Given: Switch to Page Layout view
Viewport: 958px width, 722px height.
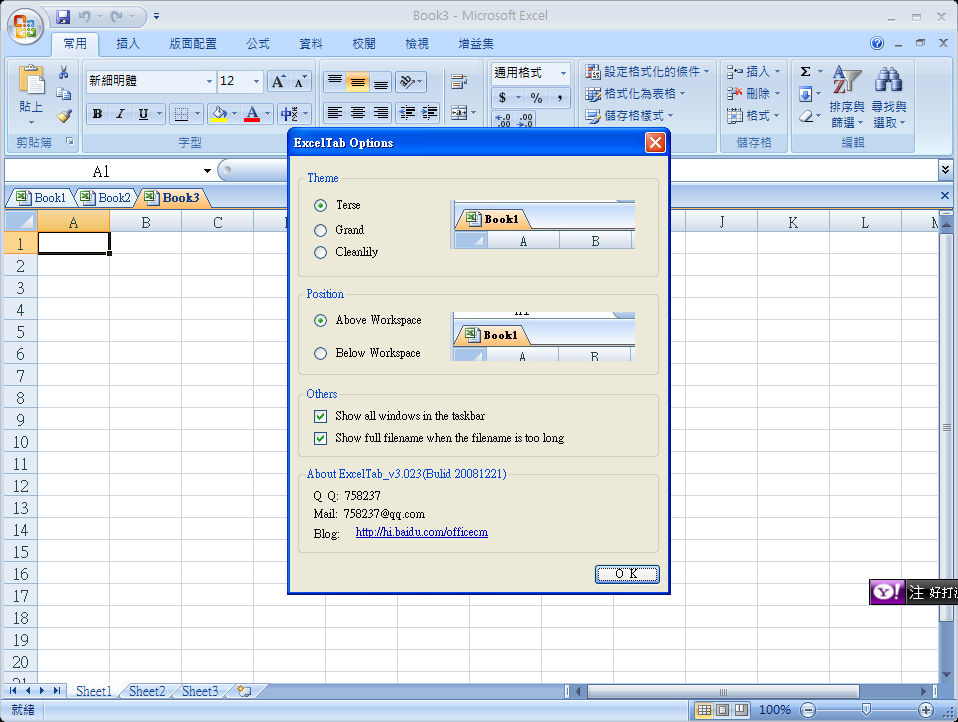Looking at the screenshot, I should coord(723,710).
